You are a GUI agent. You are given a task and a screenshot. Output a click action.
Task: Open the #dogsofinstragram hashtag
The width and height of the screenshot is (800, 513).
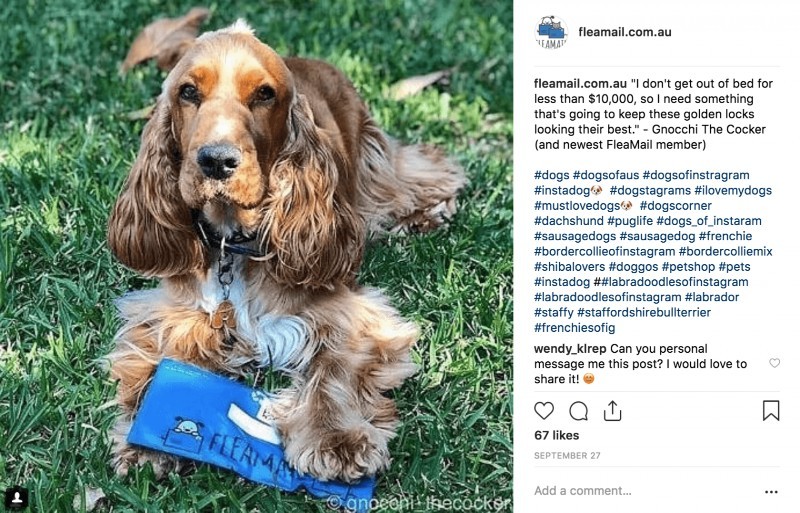click(x=696, y=175)
